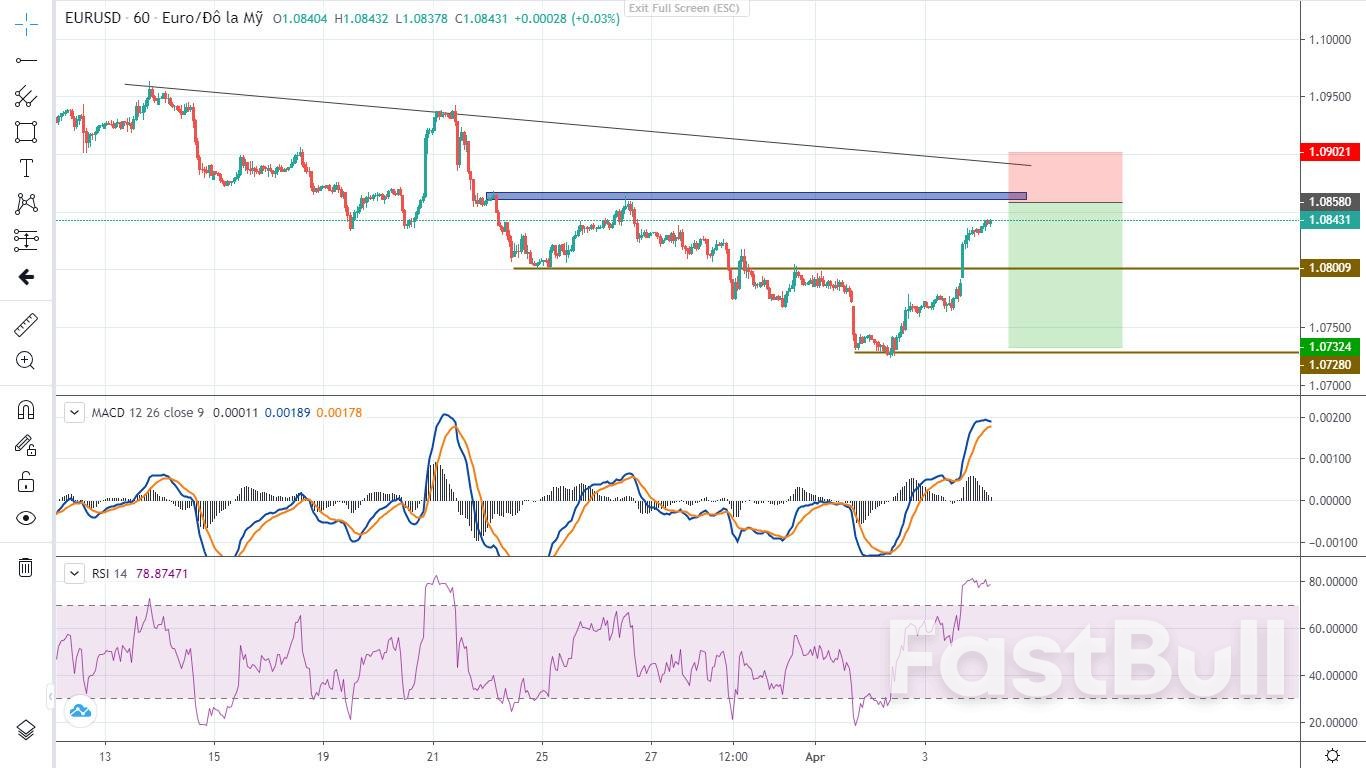Open the forecasting and position tools
This screenshot has width=1366, height=768.
pyautogui.click(x=26, y=240)
